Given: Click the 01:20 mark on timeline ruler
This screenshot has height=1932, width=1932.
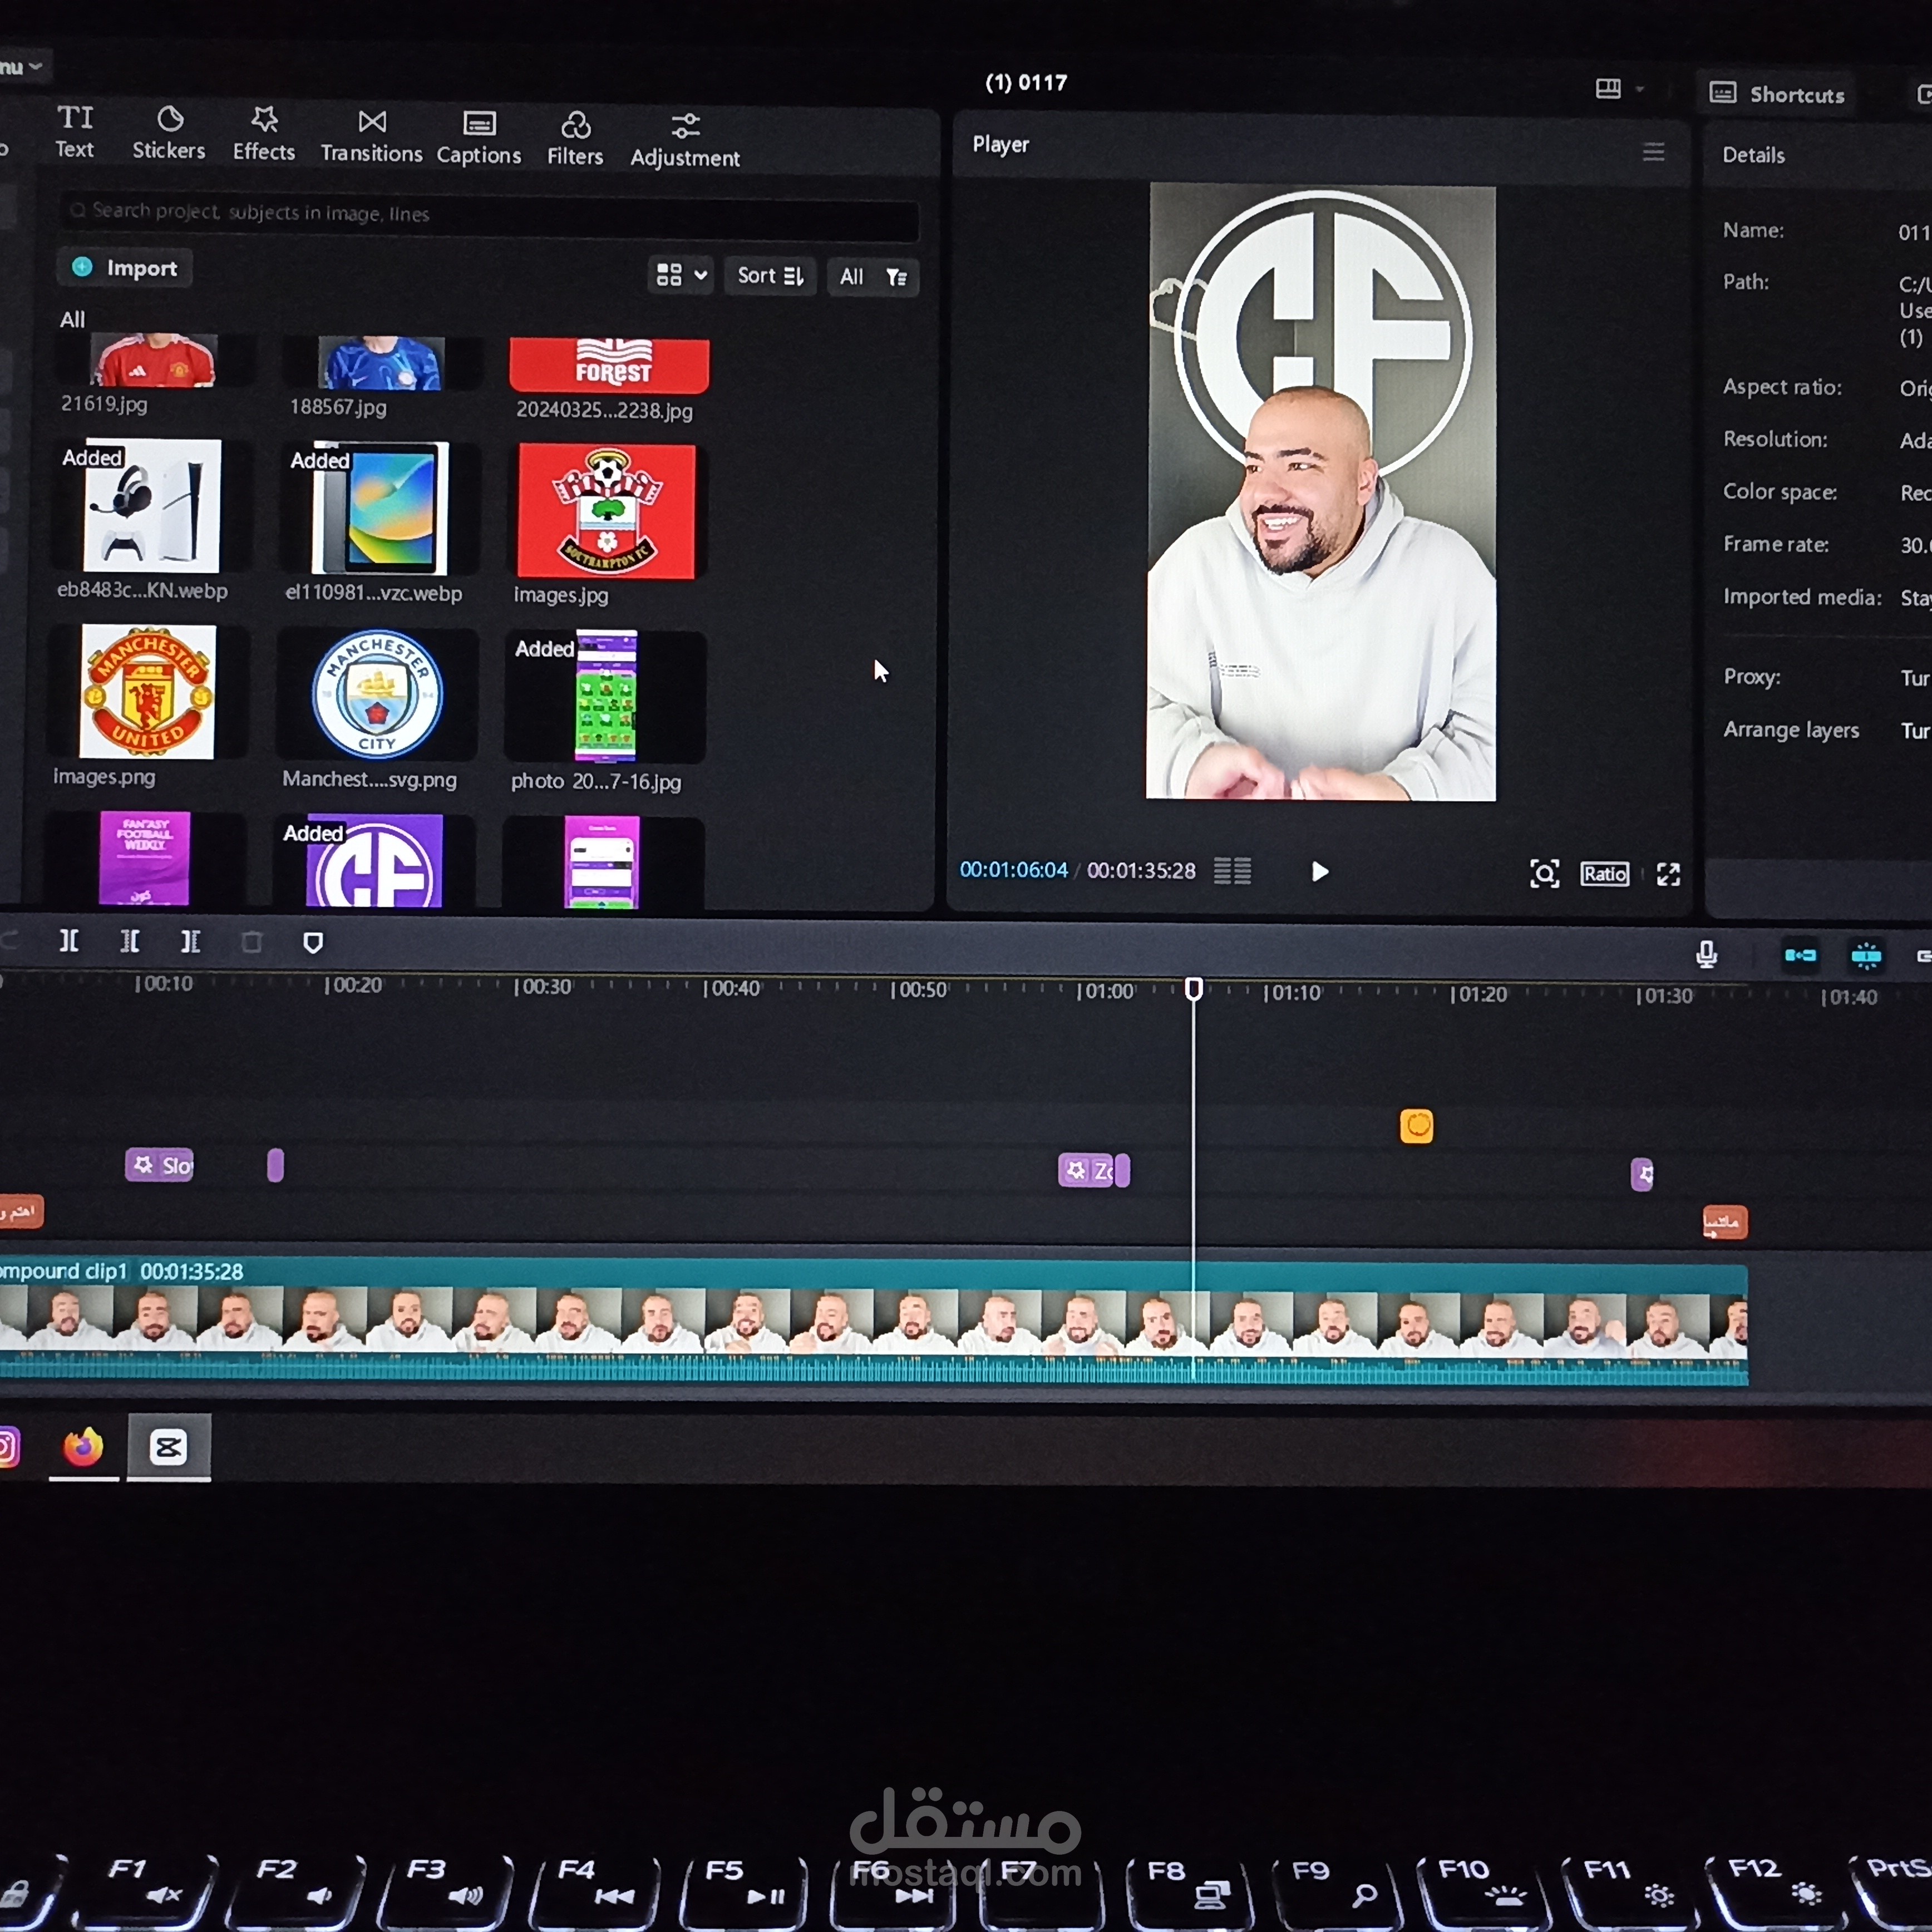Looking at the screenshot, I should click(1479, 994).
